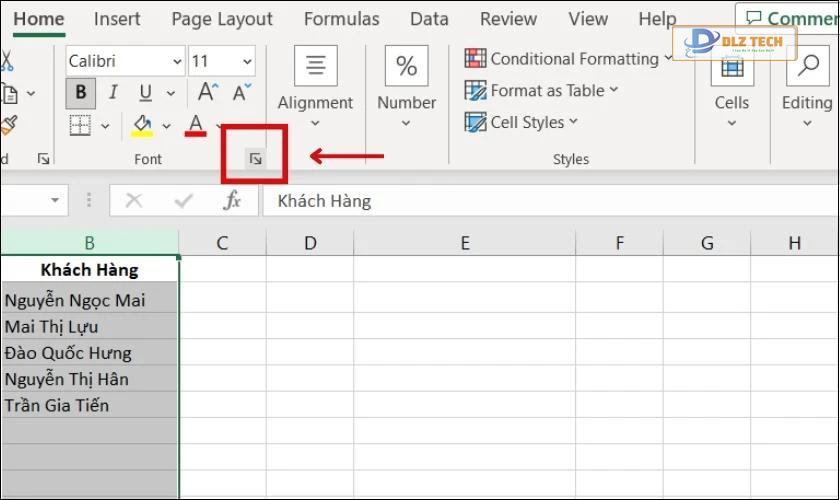
Task: Click the Copy icon
Action: (10, 94)
